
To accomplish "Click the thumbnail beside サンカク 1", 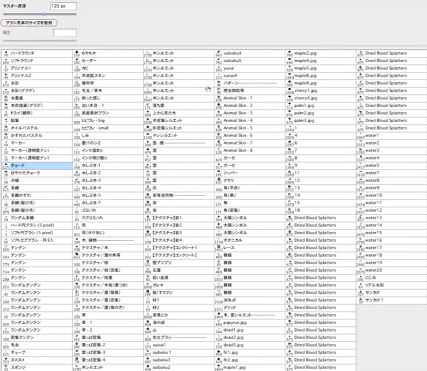I will [x=360, y=300].
